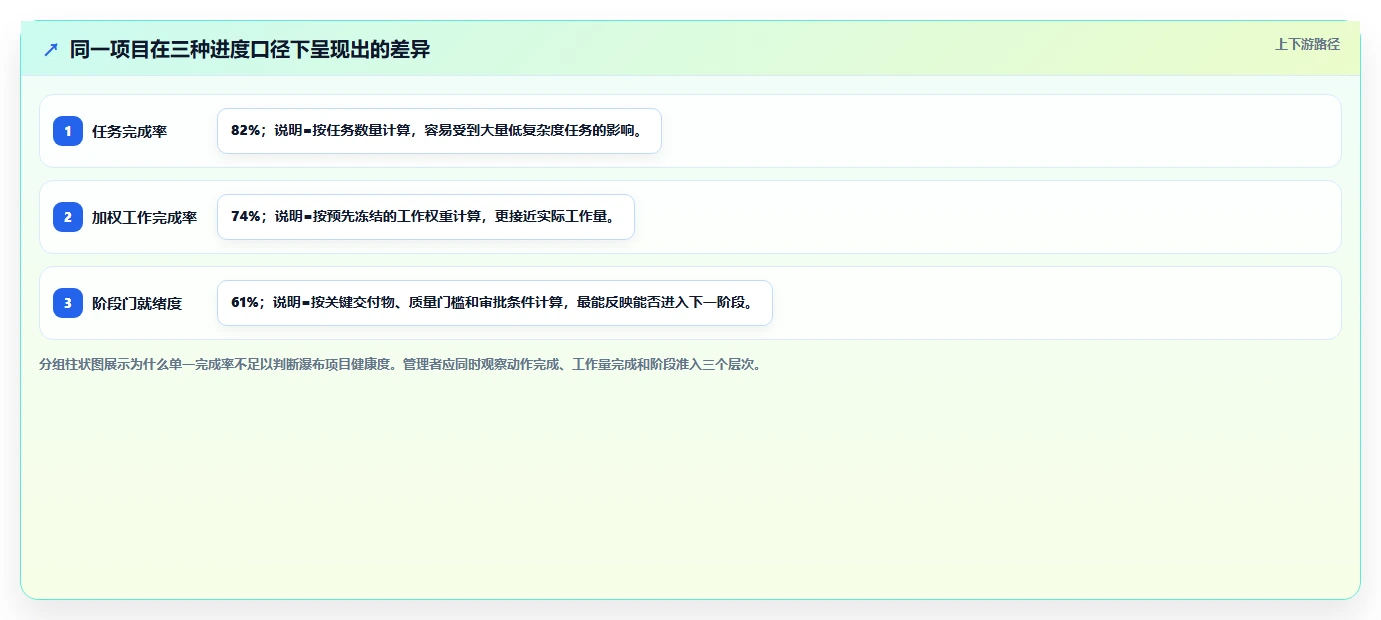Click the 上下游路径 label in the header
This screenshot has width=1381, height=620.
pyautogui.click(x=1307, y=44)
